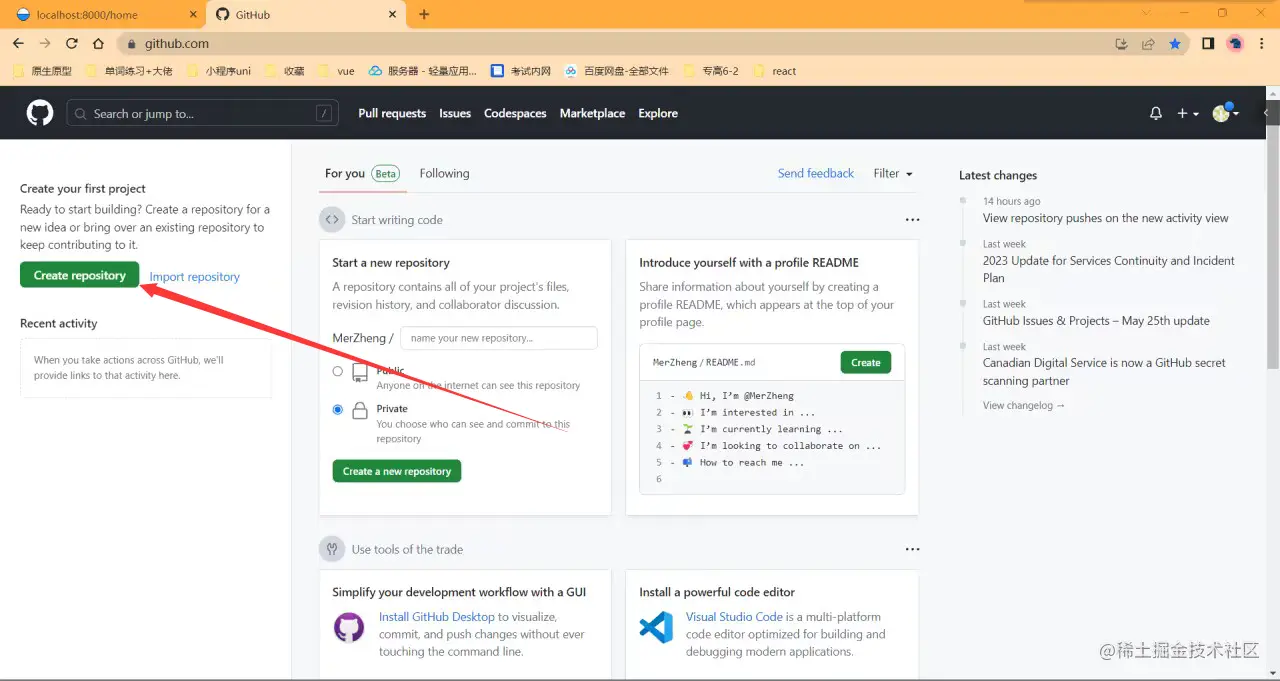
Task: Switch to the For you feed tab
Action: 362,173
